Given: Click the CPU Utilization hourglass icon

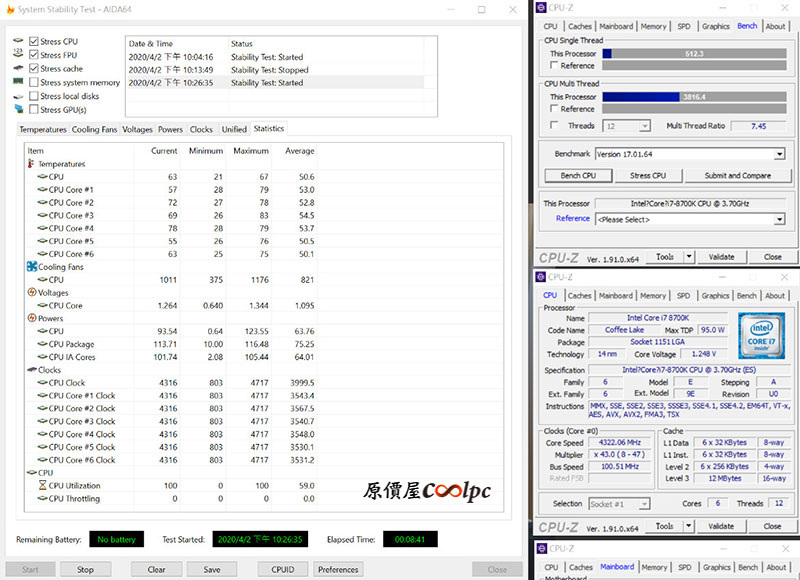Looking at the screenshot, I should point(42,485).
